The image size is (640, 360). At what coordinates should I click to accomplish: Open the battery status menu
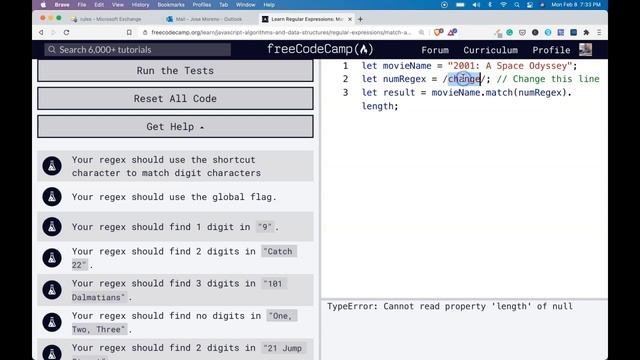[460, 5]
